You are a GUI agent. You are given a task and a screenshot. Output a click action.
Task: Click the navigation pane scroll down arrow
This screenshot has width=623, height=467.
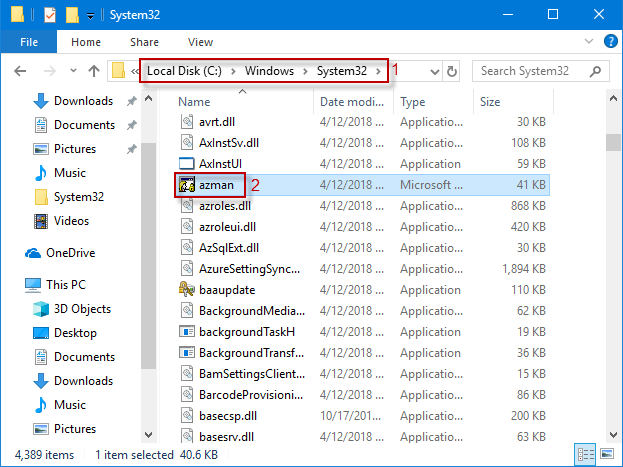(149, 434)
